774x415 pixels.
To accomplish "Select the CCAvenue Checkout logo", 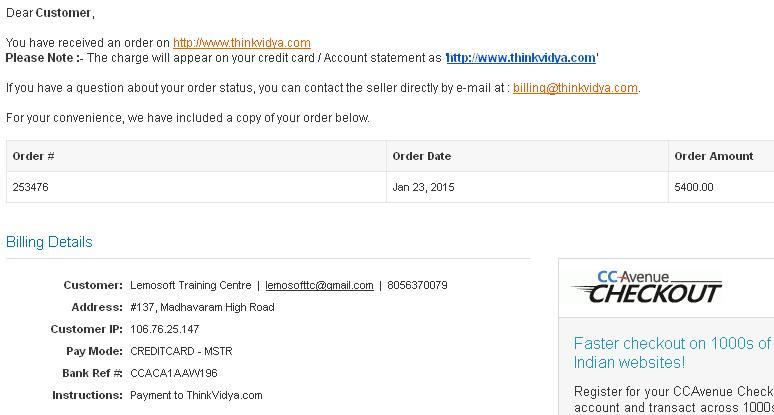I will [648, 287].
